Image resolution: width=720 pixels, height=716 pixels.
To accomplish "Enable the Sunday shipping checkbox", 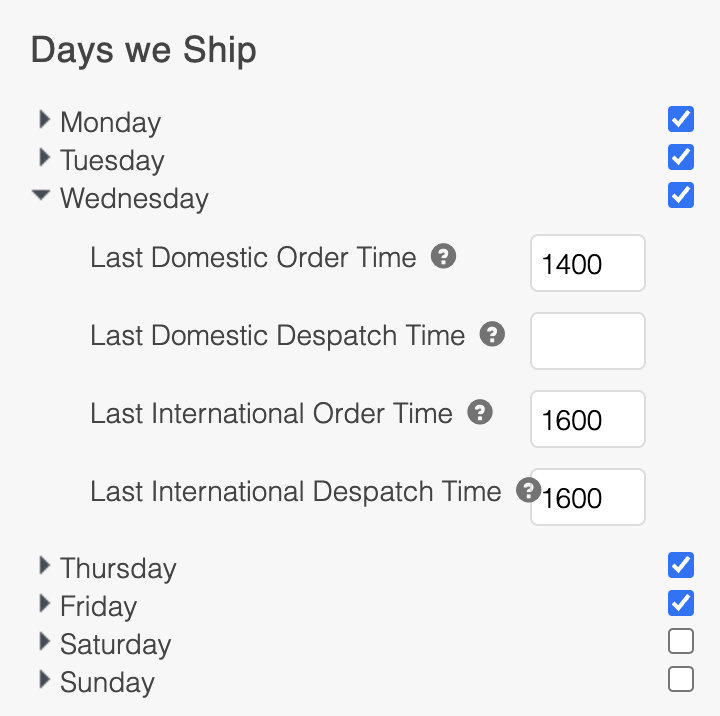I will [x=681, y=679].
